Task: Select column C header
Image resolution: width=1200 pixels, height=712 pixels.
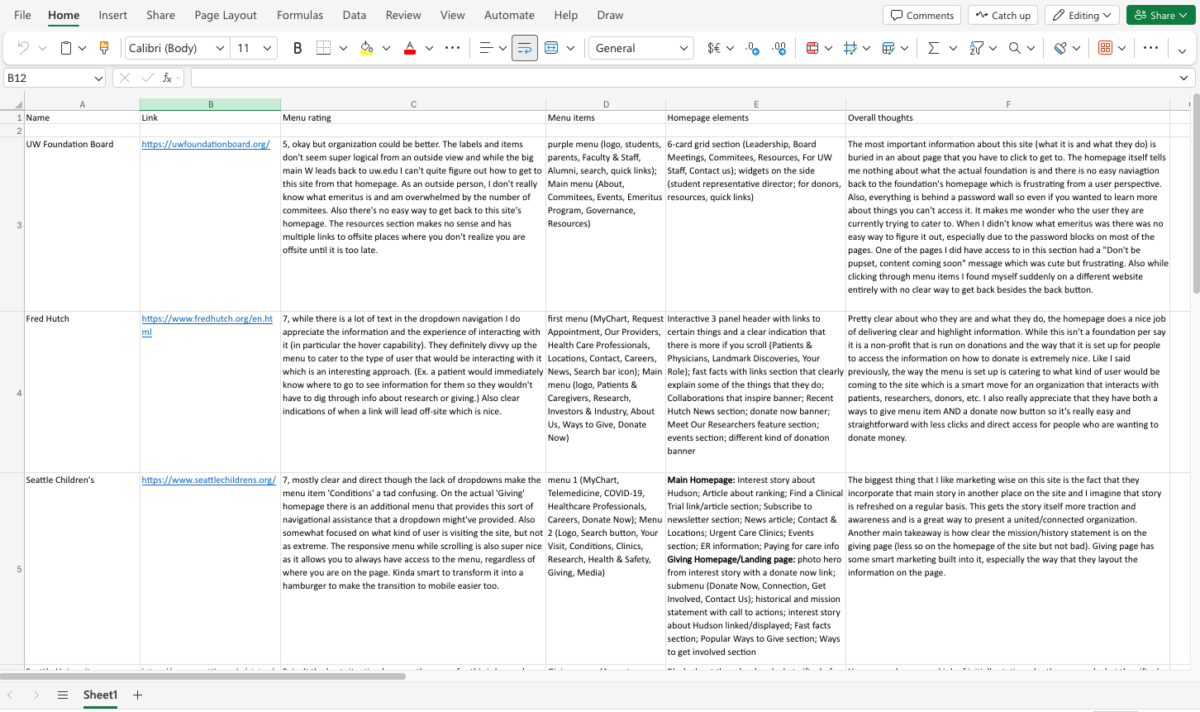Action: point(413,104)
